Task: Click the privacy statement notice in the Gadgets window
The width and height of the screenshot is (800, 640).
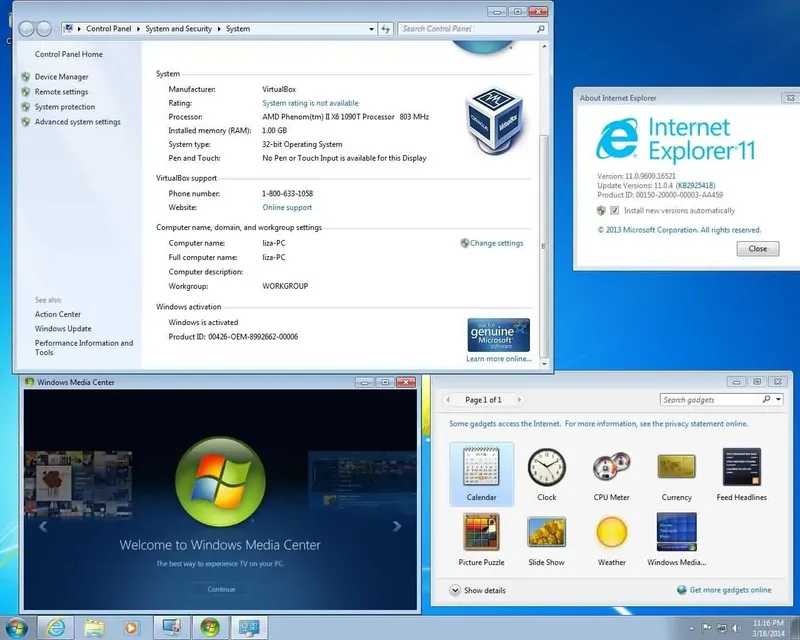Action: [598, 424]
